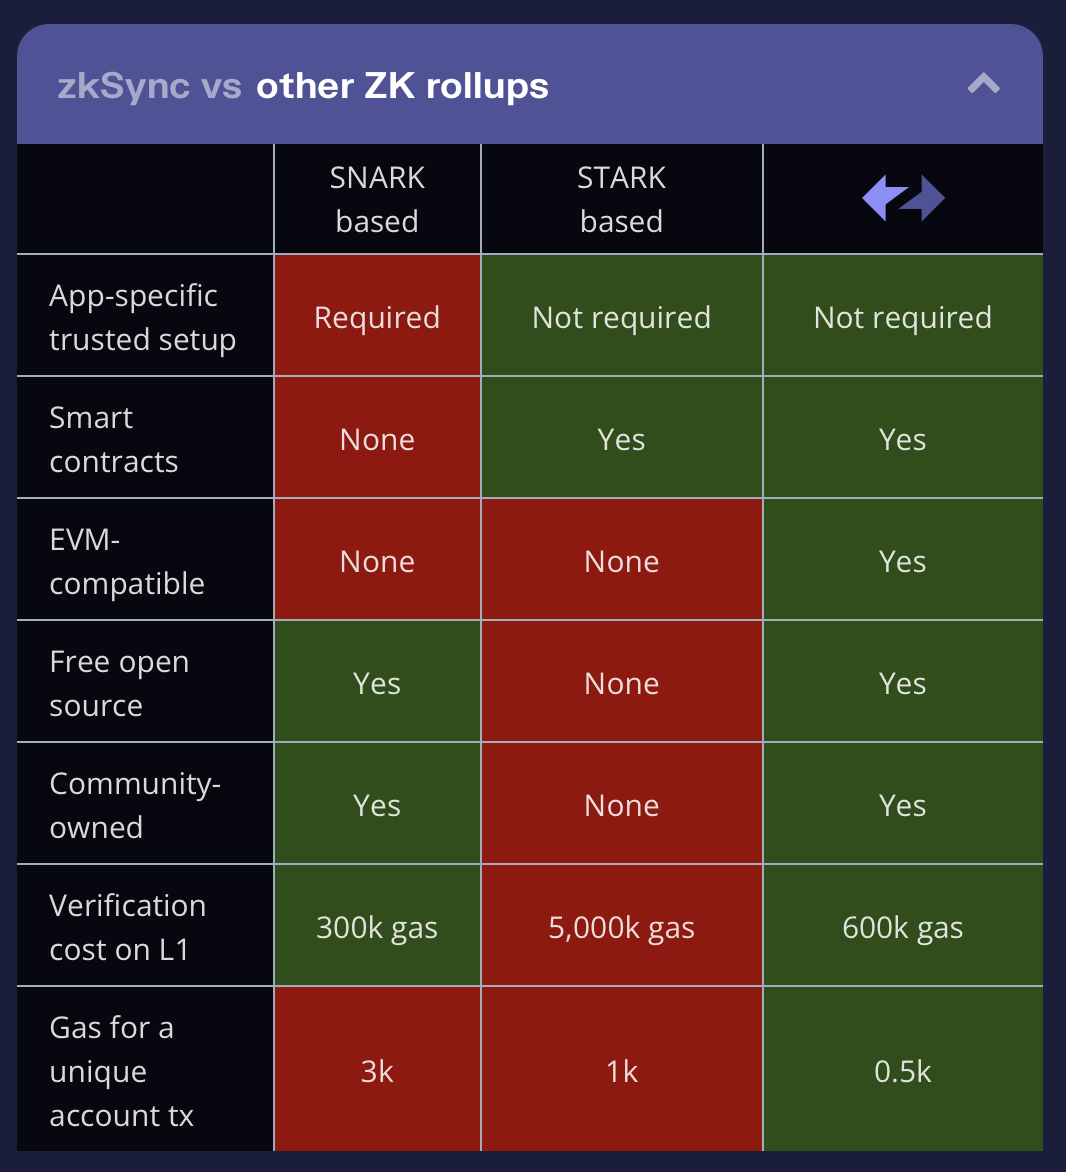The image size is (1066, 1172).
Task: Click the Free open source row label
Action: pos(119,683)
